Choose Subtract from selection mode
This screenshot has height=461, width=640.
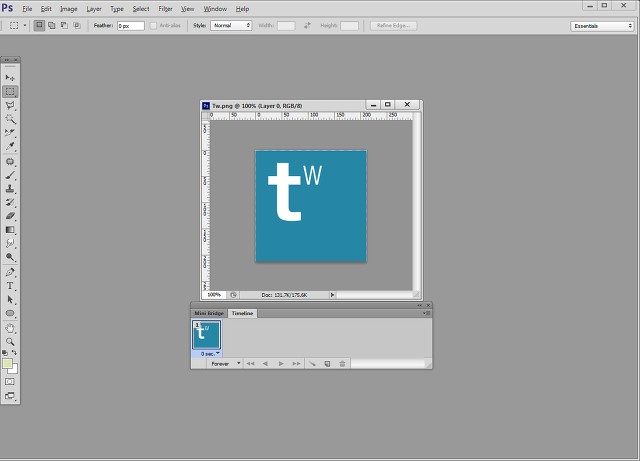point(64,25)
